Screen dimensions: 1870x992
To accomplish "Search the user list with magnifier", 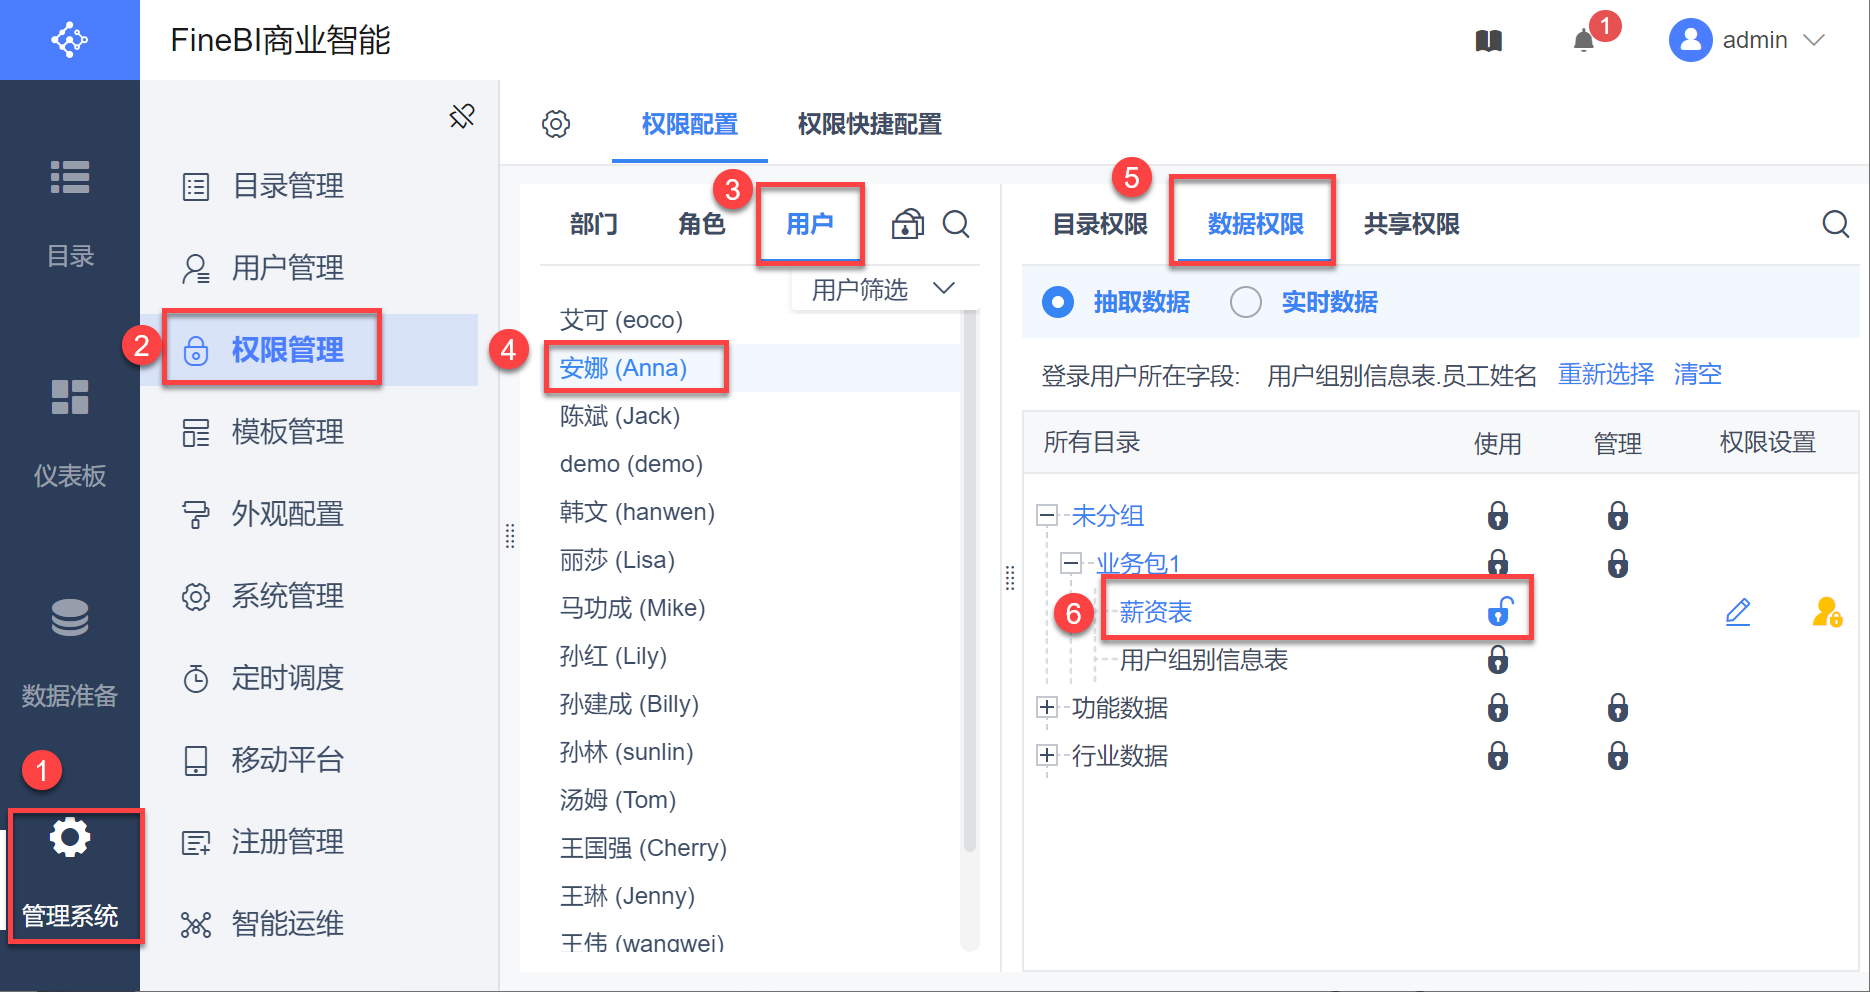I will click(956, 224).
